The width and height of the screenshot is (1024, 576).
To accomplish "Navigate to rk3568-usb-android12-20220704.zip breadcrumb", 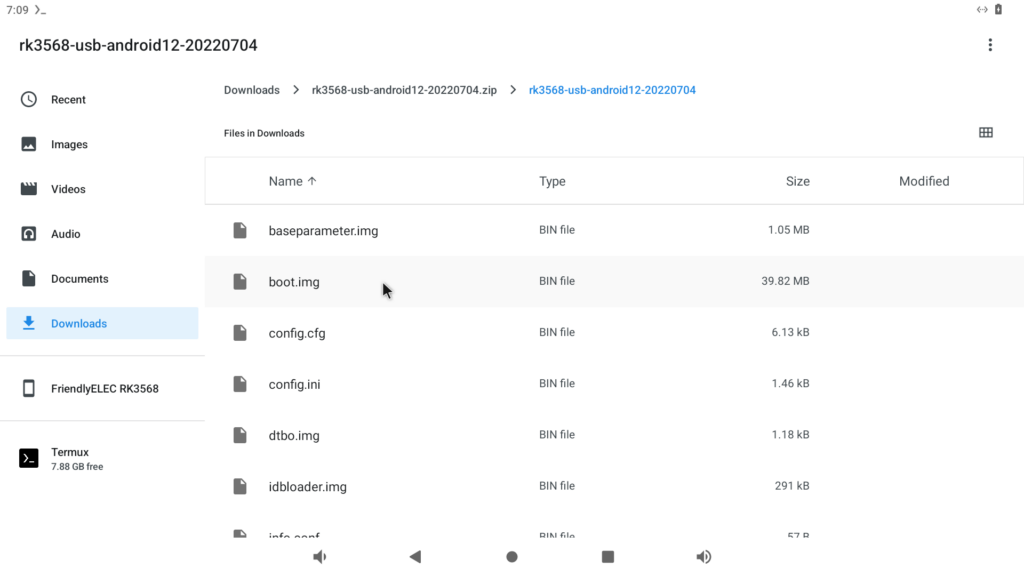I will coord(404,90).
